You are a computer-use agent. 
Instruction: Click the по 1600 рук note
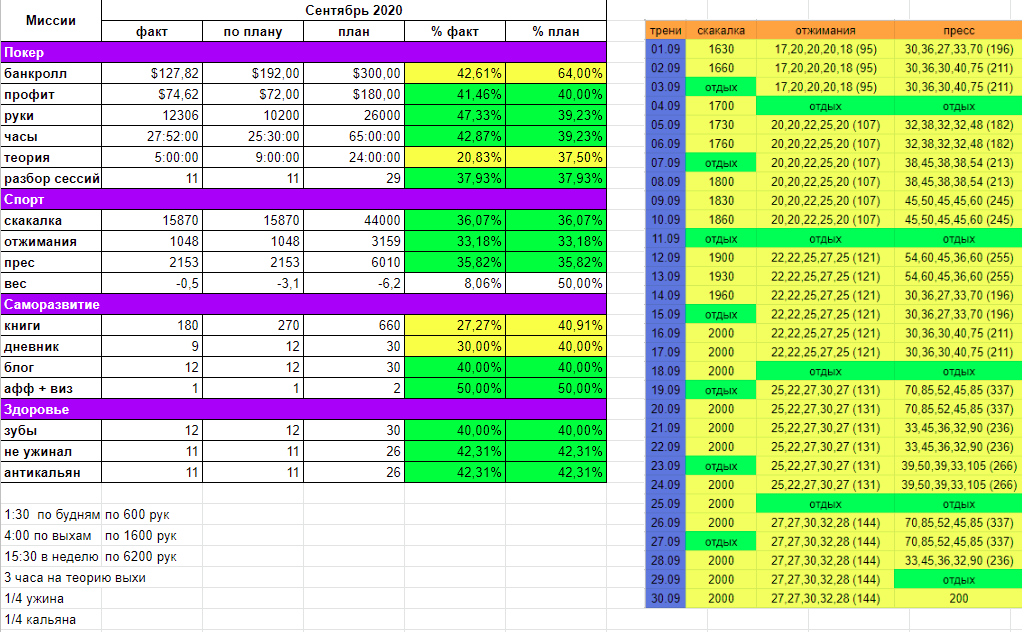141,536
